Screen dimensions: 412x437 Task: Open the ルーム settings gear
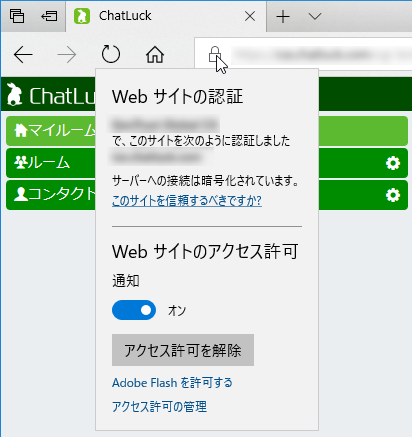(x=393, y=163)
